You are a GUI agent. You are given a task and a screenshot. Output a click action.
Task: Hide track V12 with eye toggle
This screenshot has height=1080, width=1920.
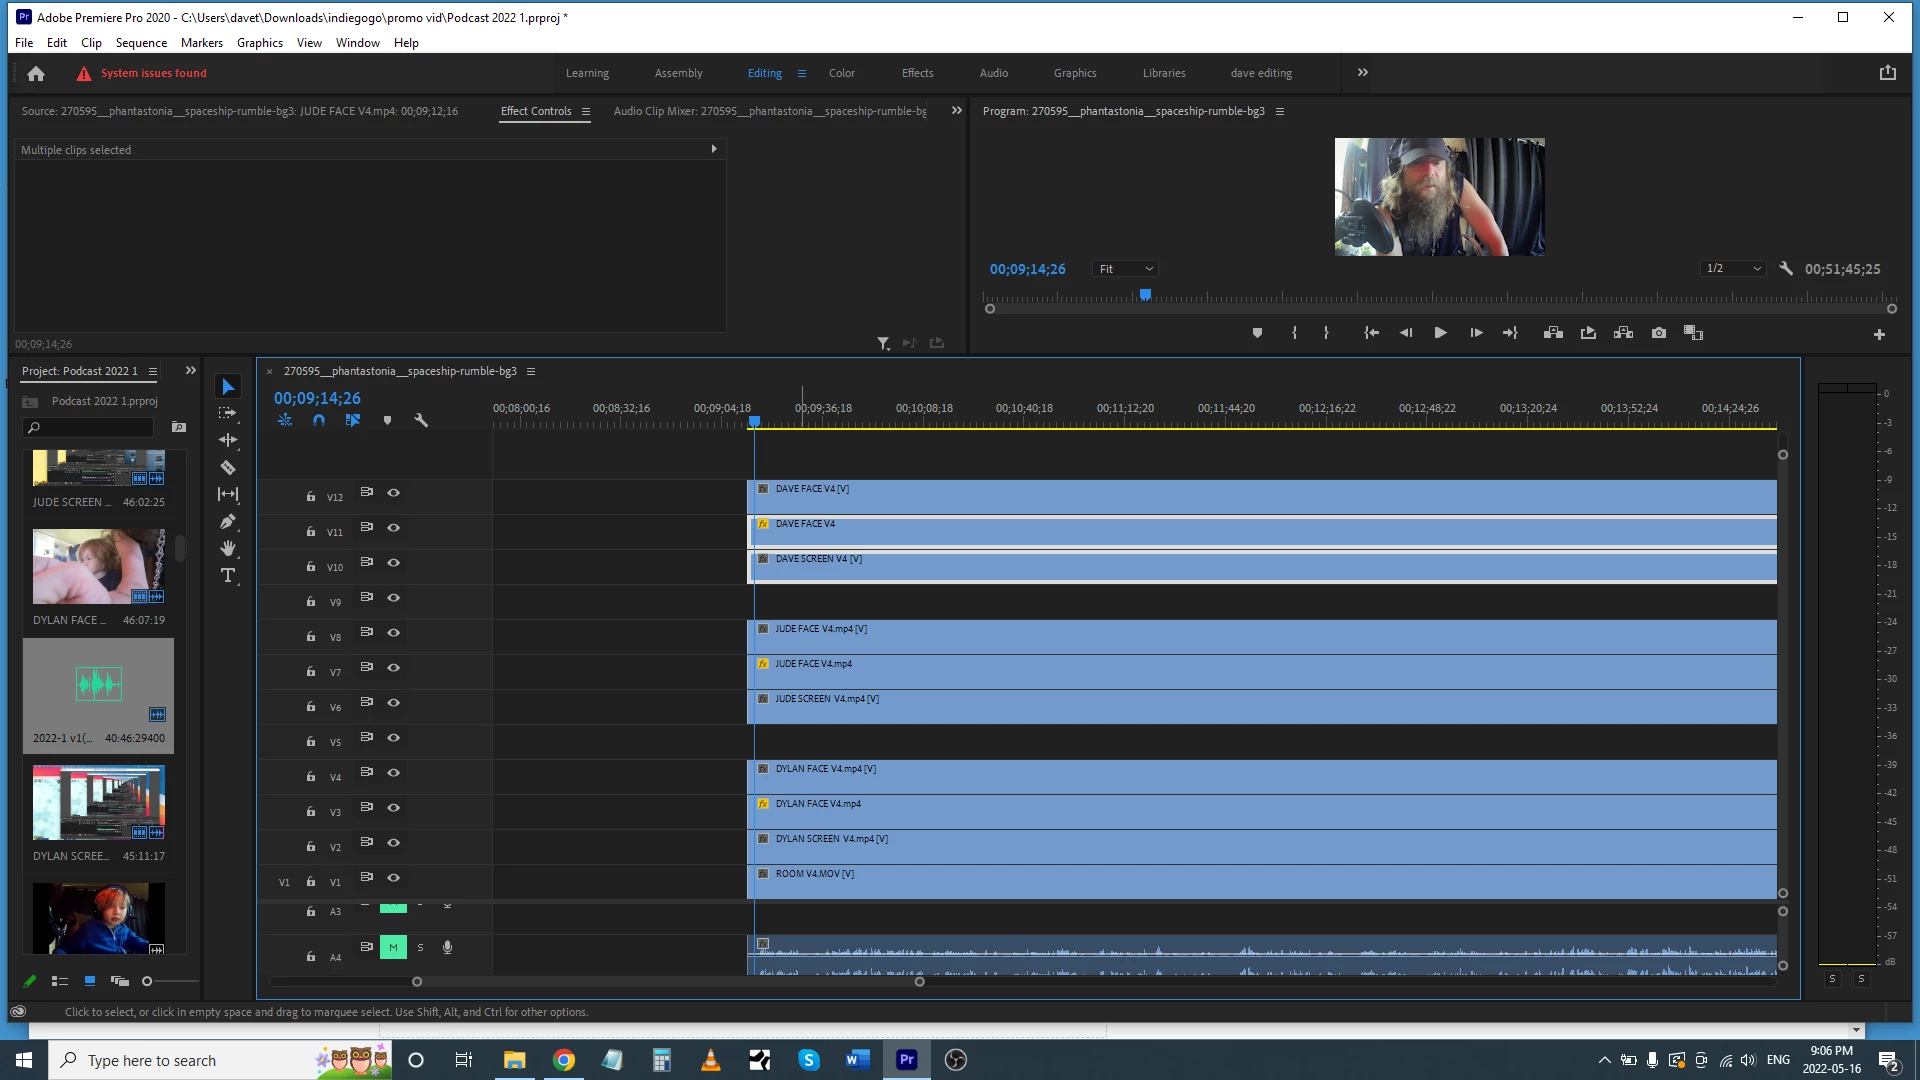[394, 493]
